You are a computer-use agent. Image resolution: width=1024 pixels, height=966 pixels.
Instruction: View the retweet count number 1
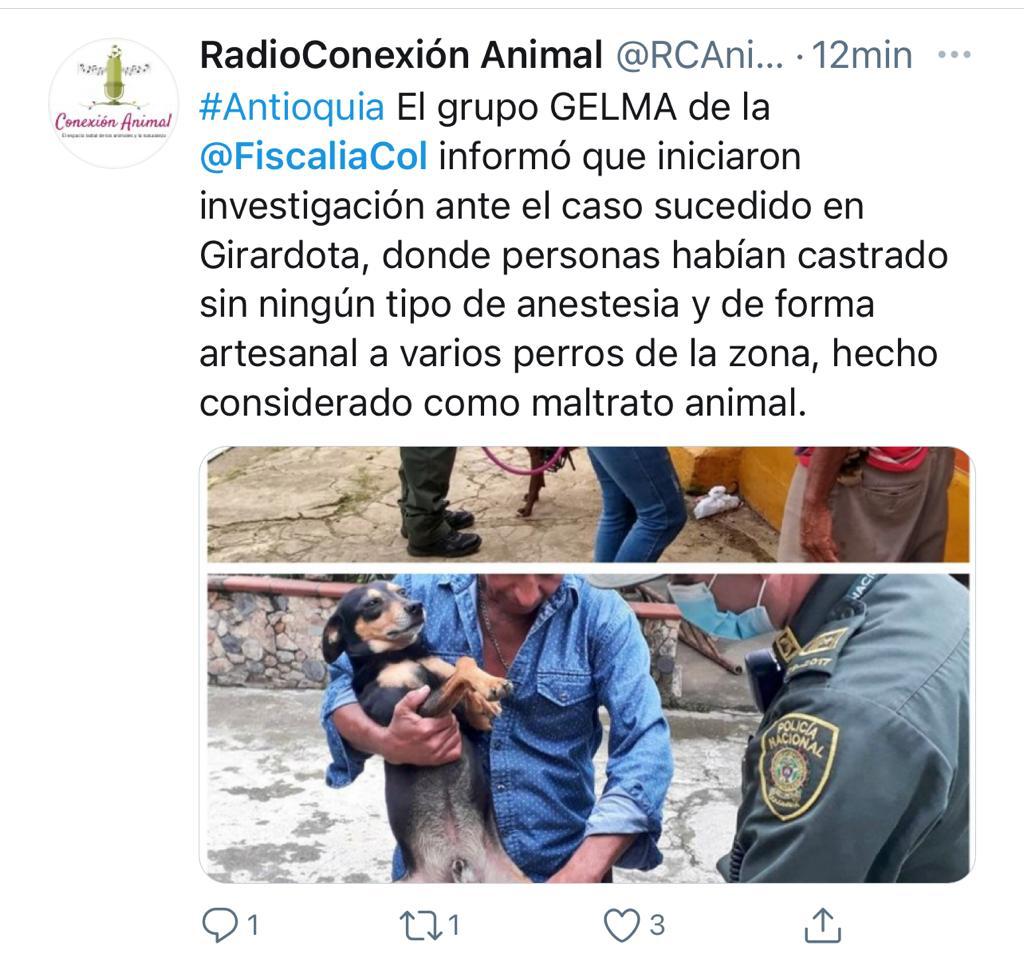[x=454, y=926]
